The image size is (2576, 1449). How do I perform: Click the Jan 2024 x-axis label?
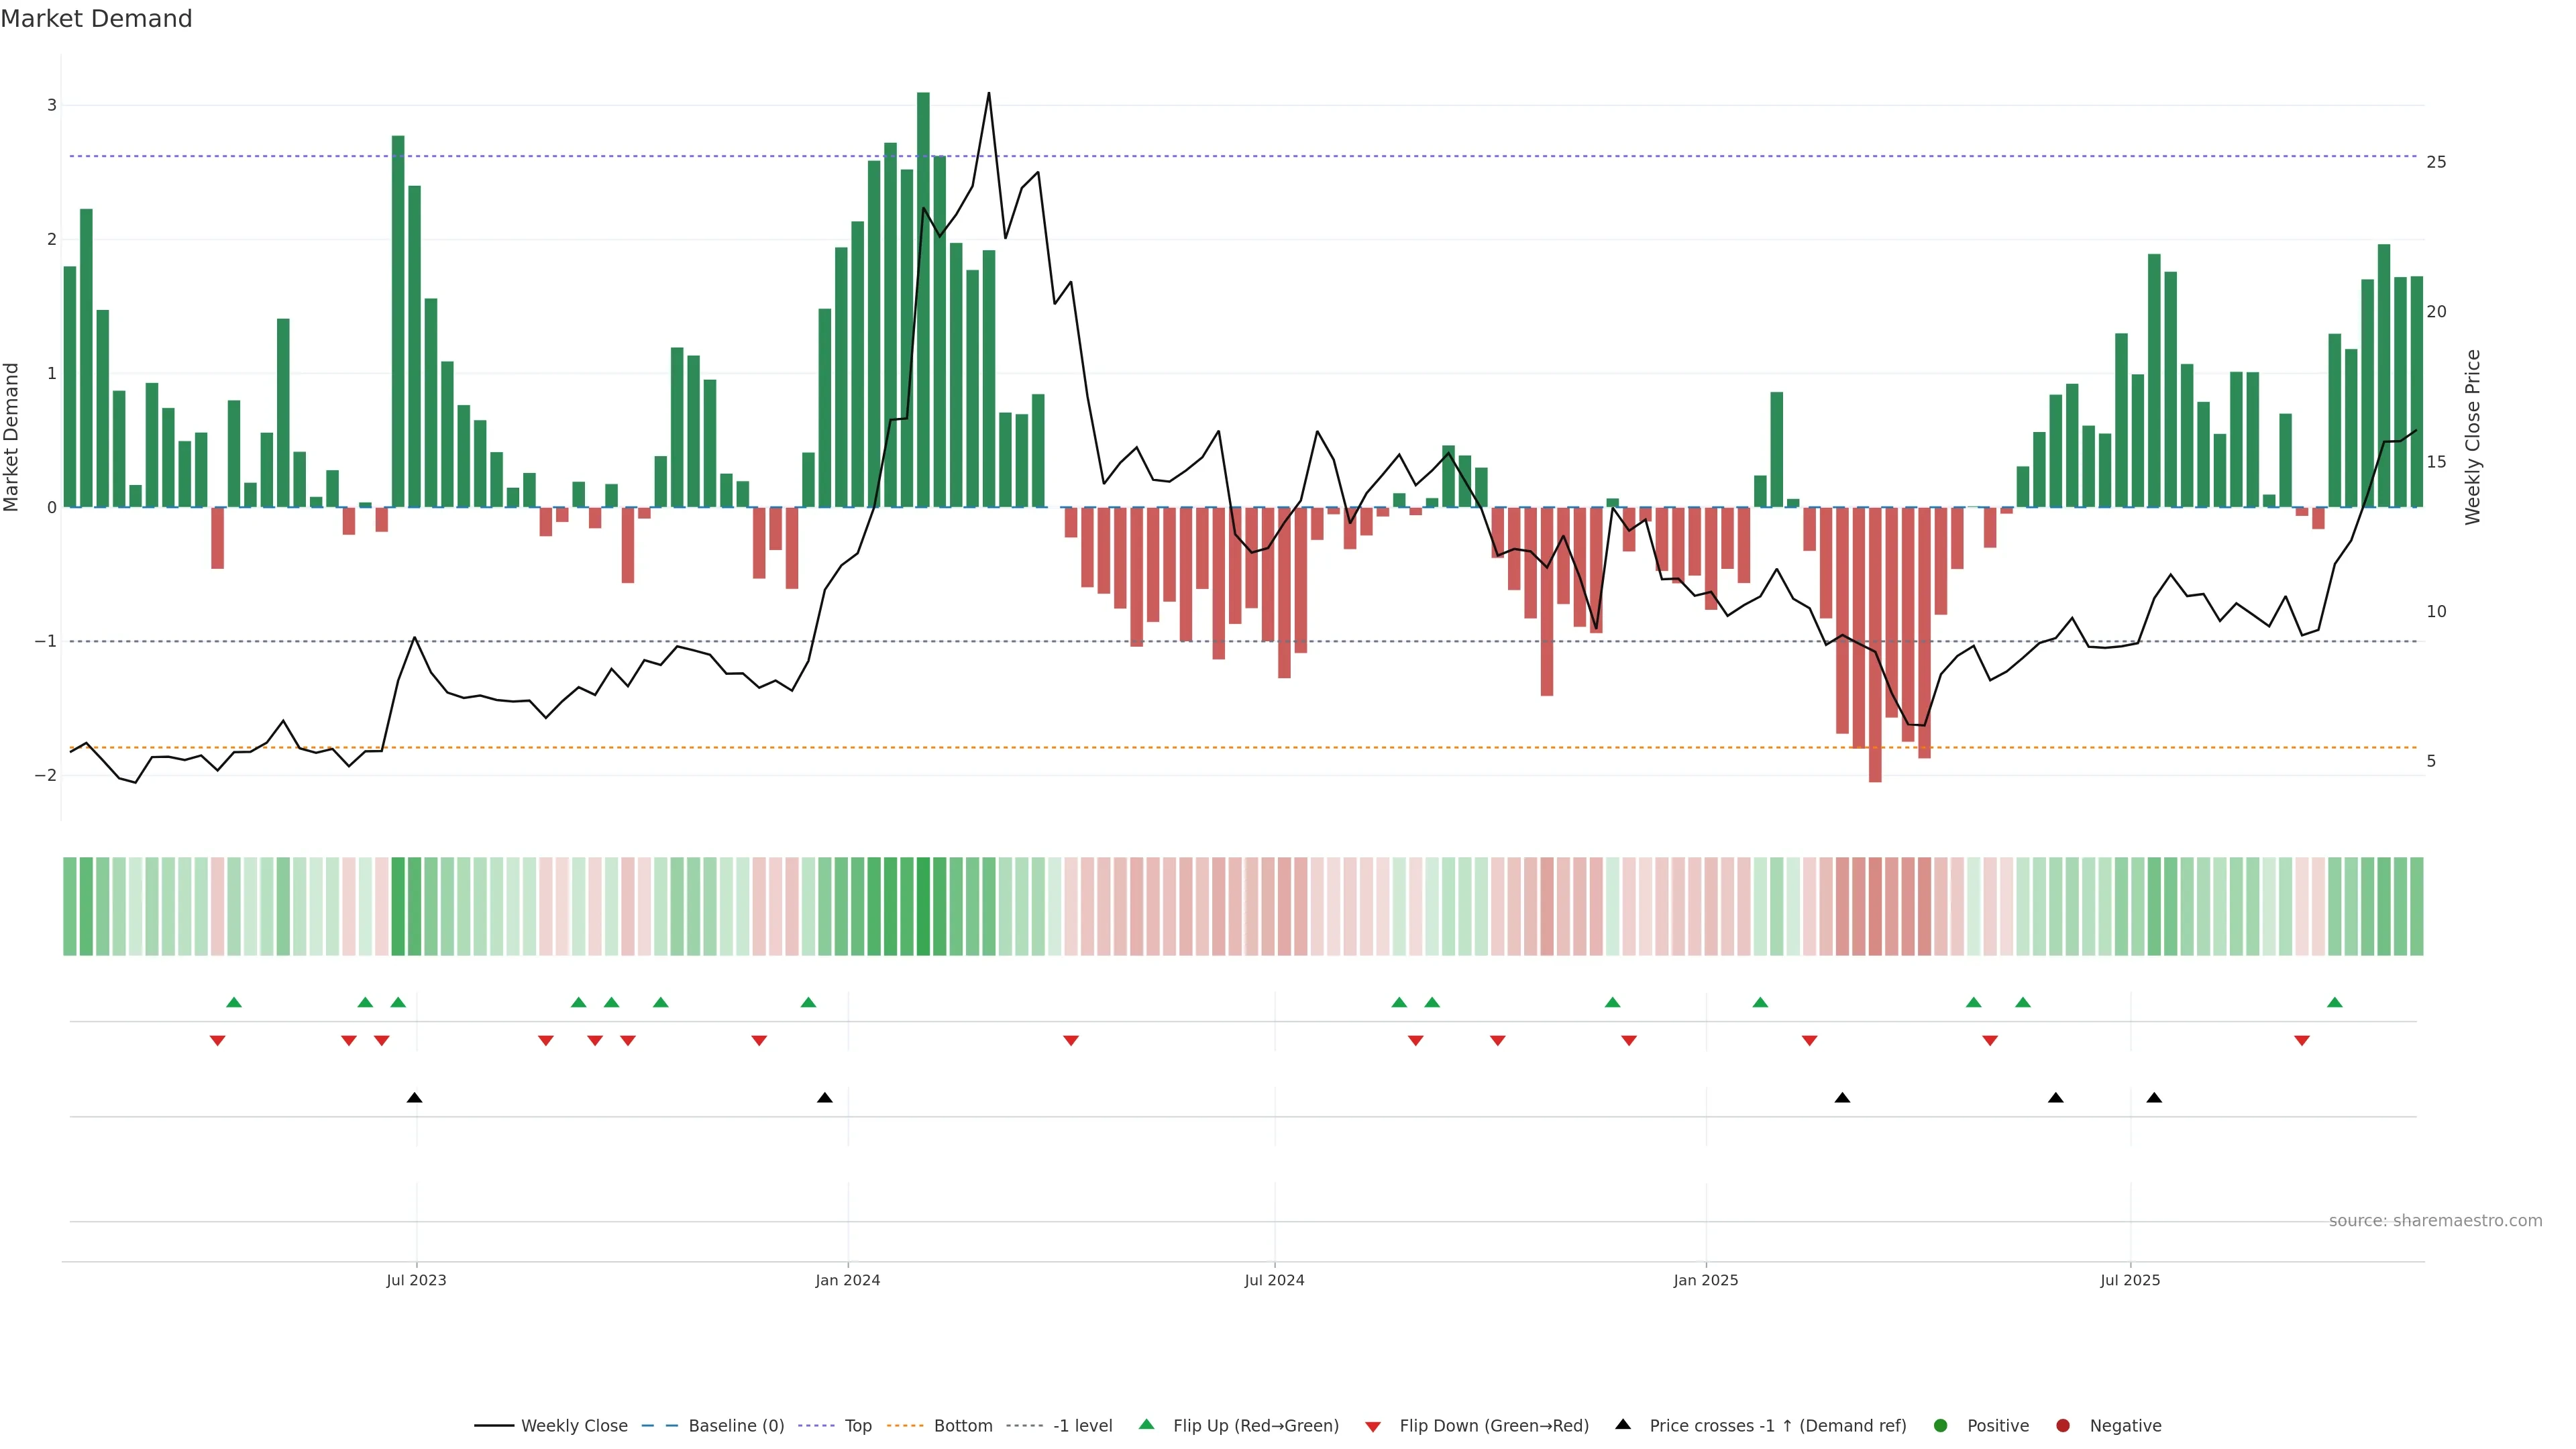point(847,1280)
